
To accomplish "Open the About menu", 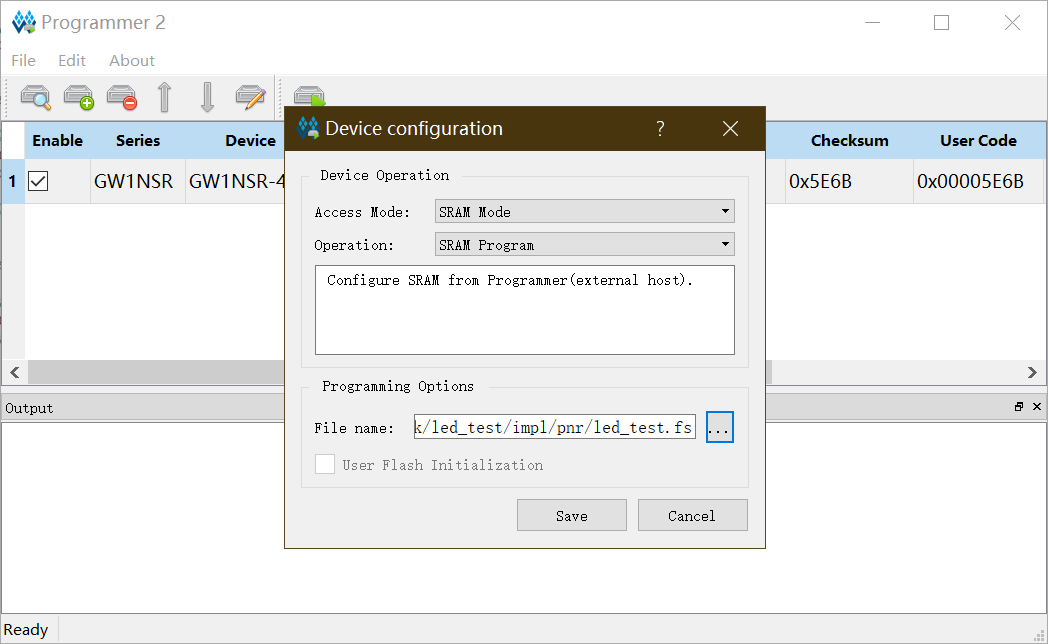I will tap(132, 61).
